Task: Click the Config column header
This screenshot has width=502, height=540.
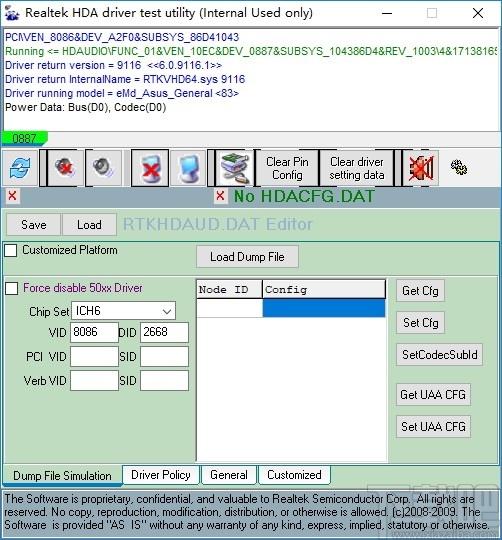Action: point(324,289)
